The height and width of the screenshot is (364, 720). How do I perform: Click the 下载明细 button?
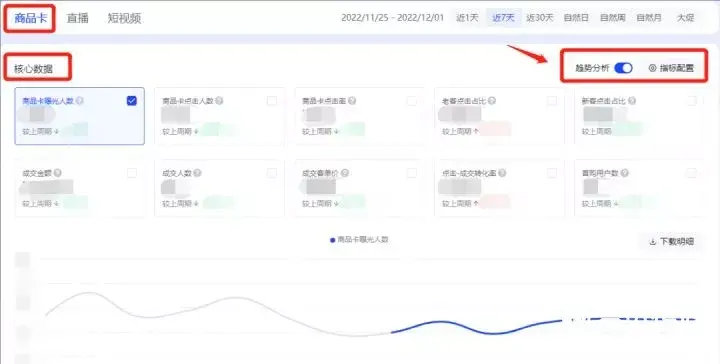(x=671, y=241)
